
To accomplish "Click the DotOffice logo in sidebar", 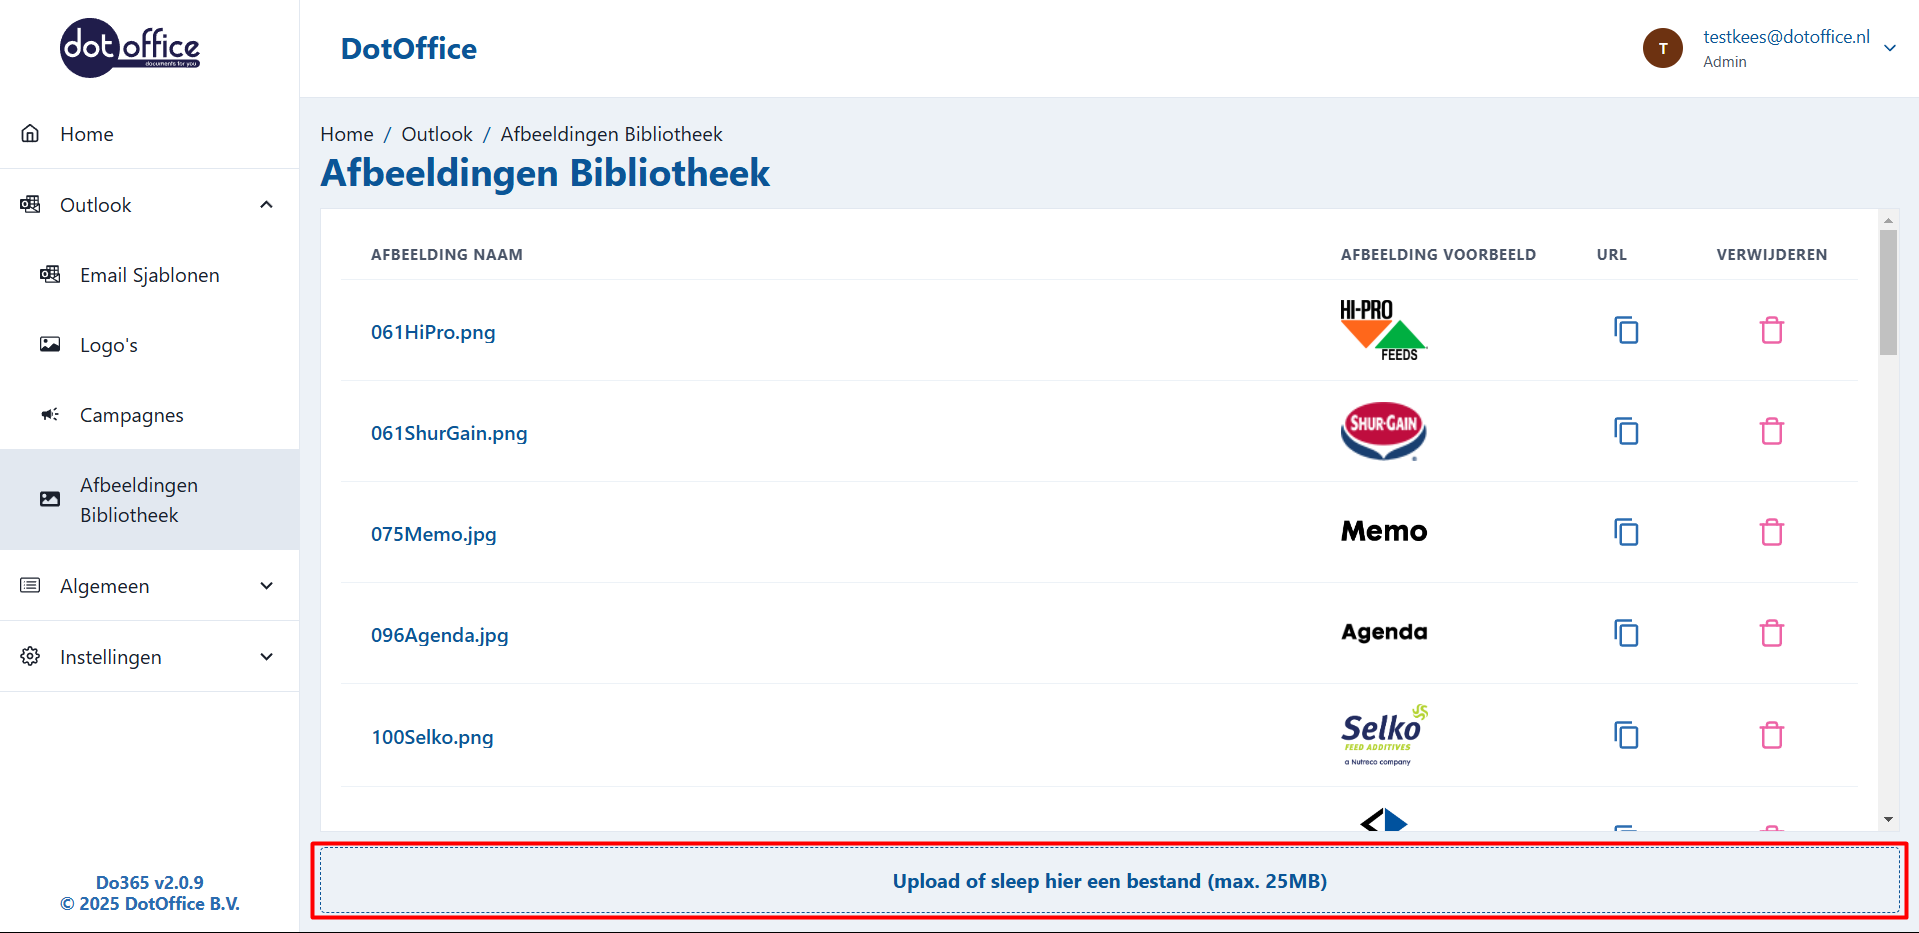I will (130, 48).
